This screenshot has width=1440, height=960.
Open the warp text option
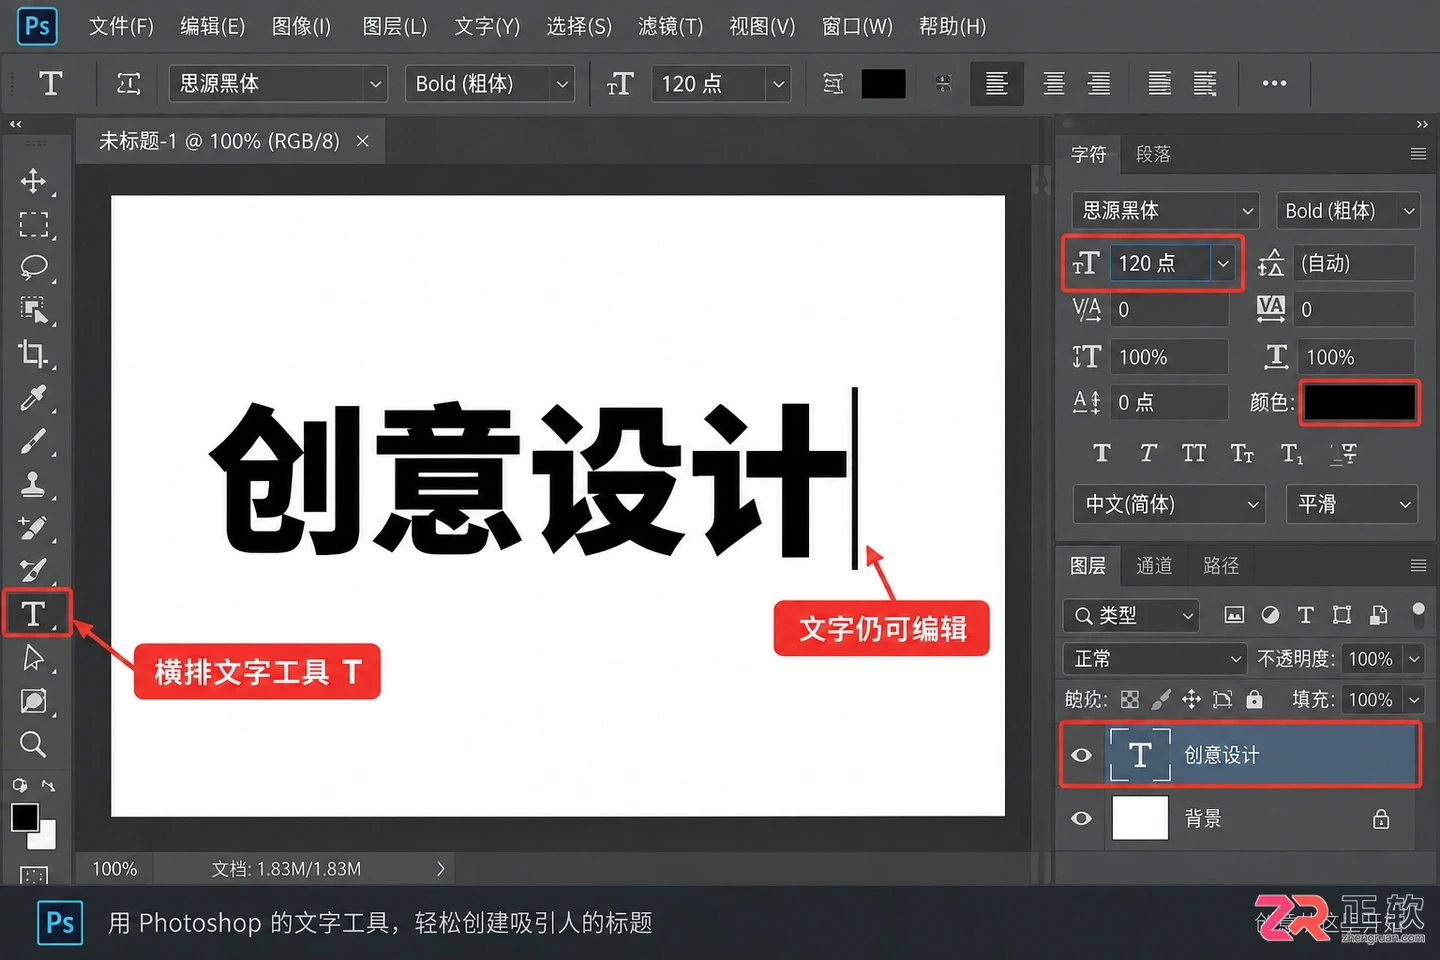tap(833, 83)
